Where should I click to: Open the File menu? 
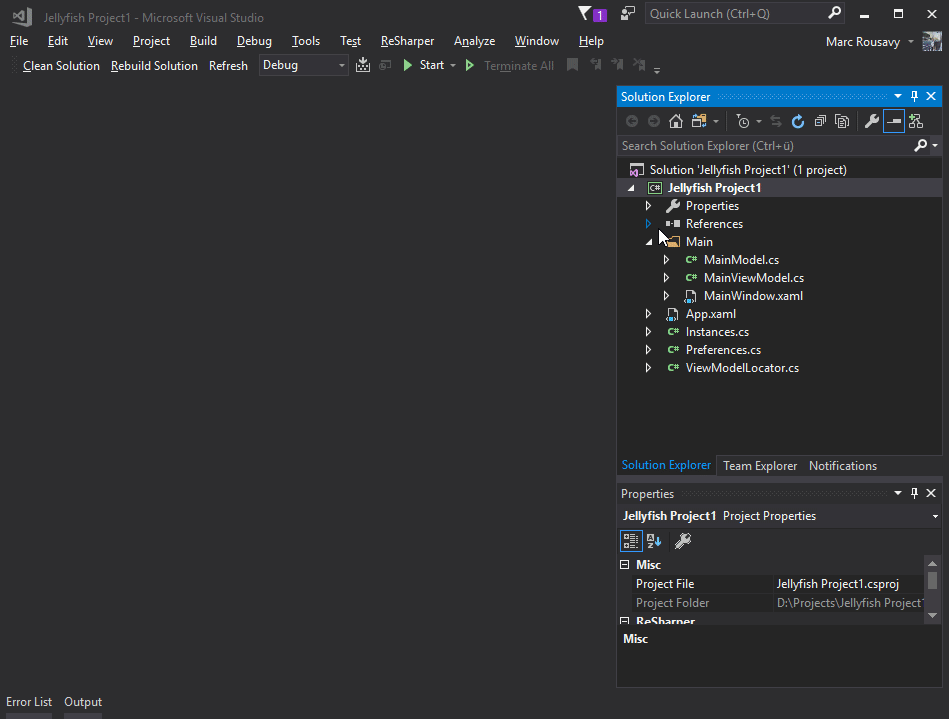pos(19,41)
